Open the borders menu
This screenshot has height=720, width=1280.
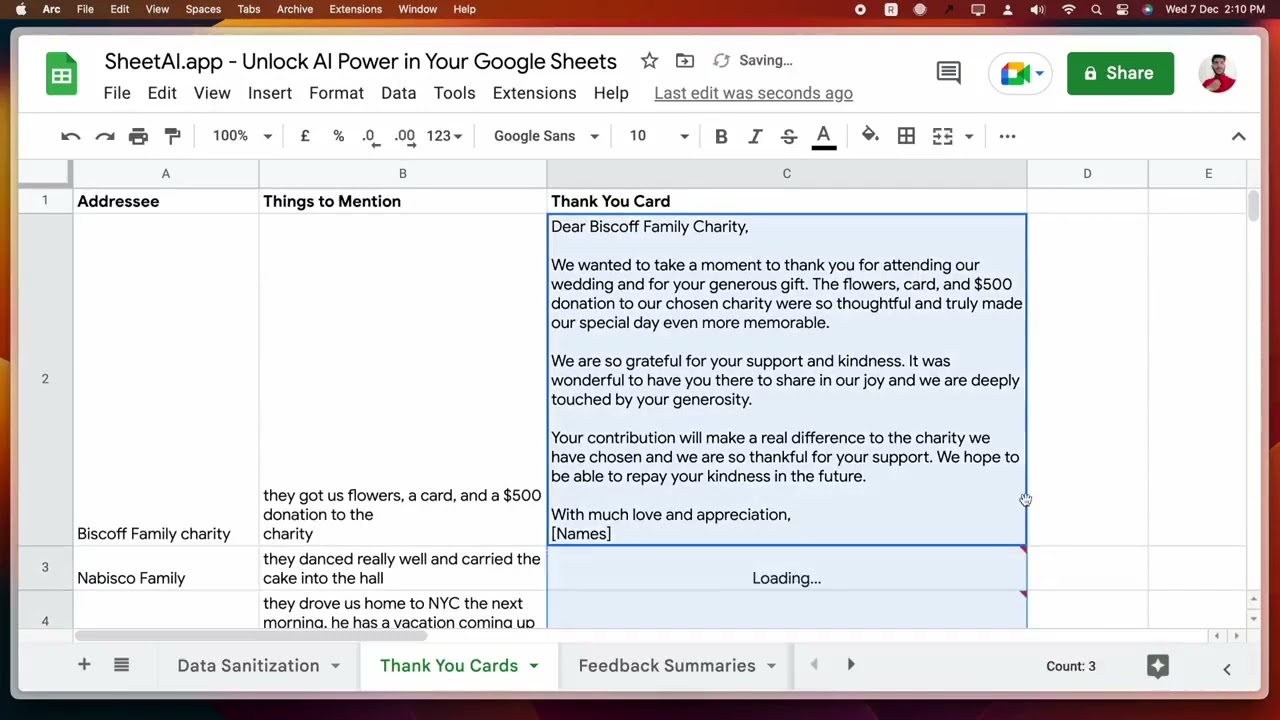coord(905,136)
